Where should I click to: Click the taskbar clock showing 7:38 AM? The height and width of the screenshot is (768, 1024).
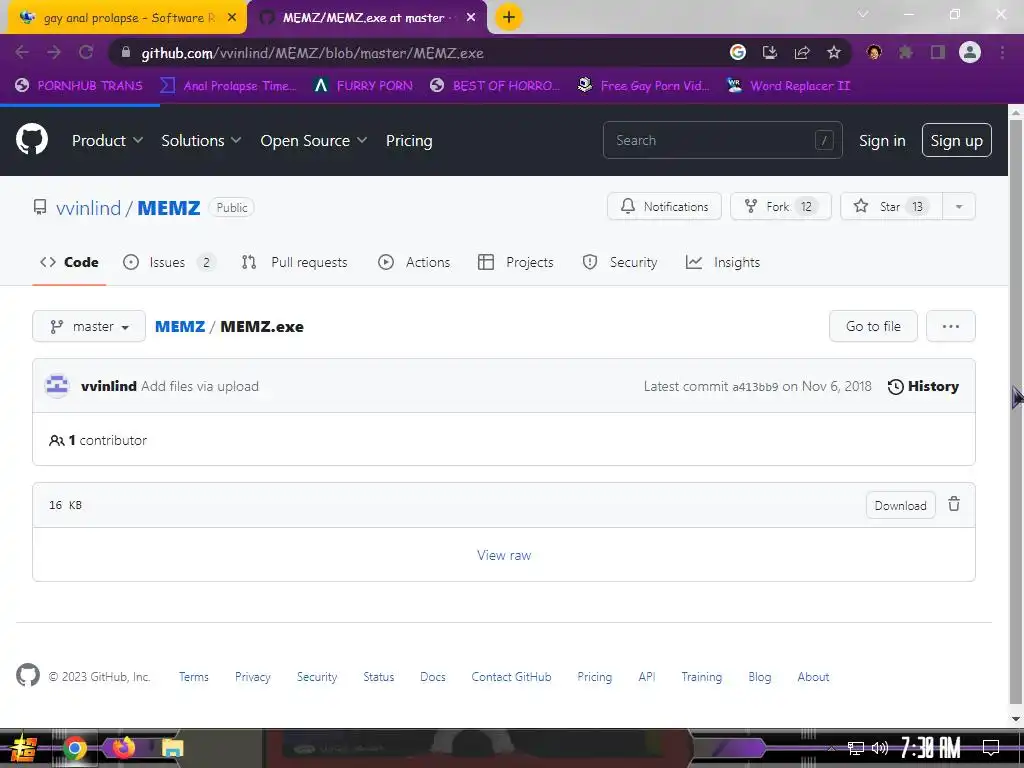[x=930, y=747]
